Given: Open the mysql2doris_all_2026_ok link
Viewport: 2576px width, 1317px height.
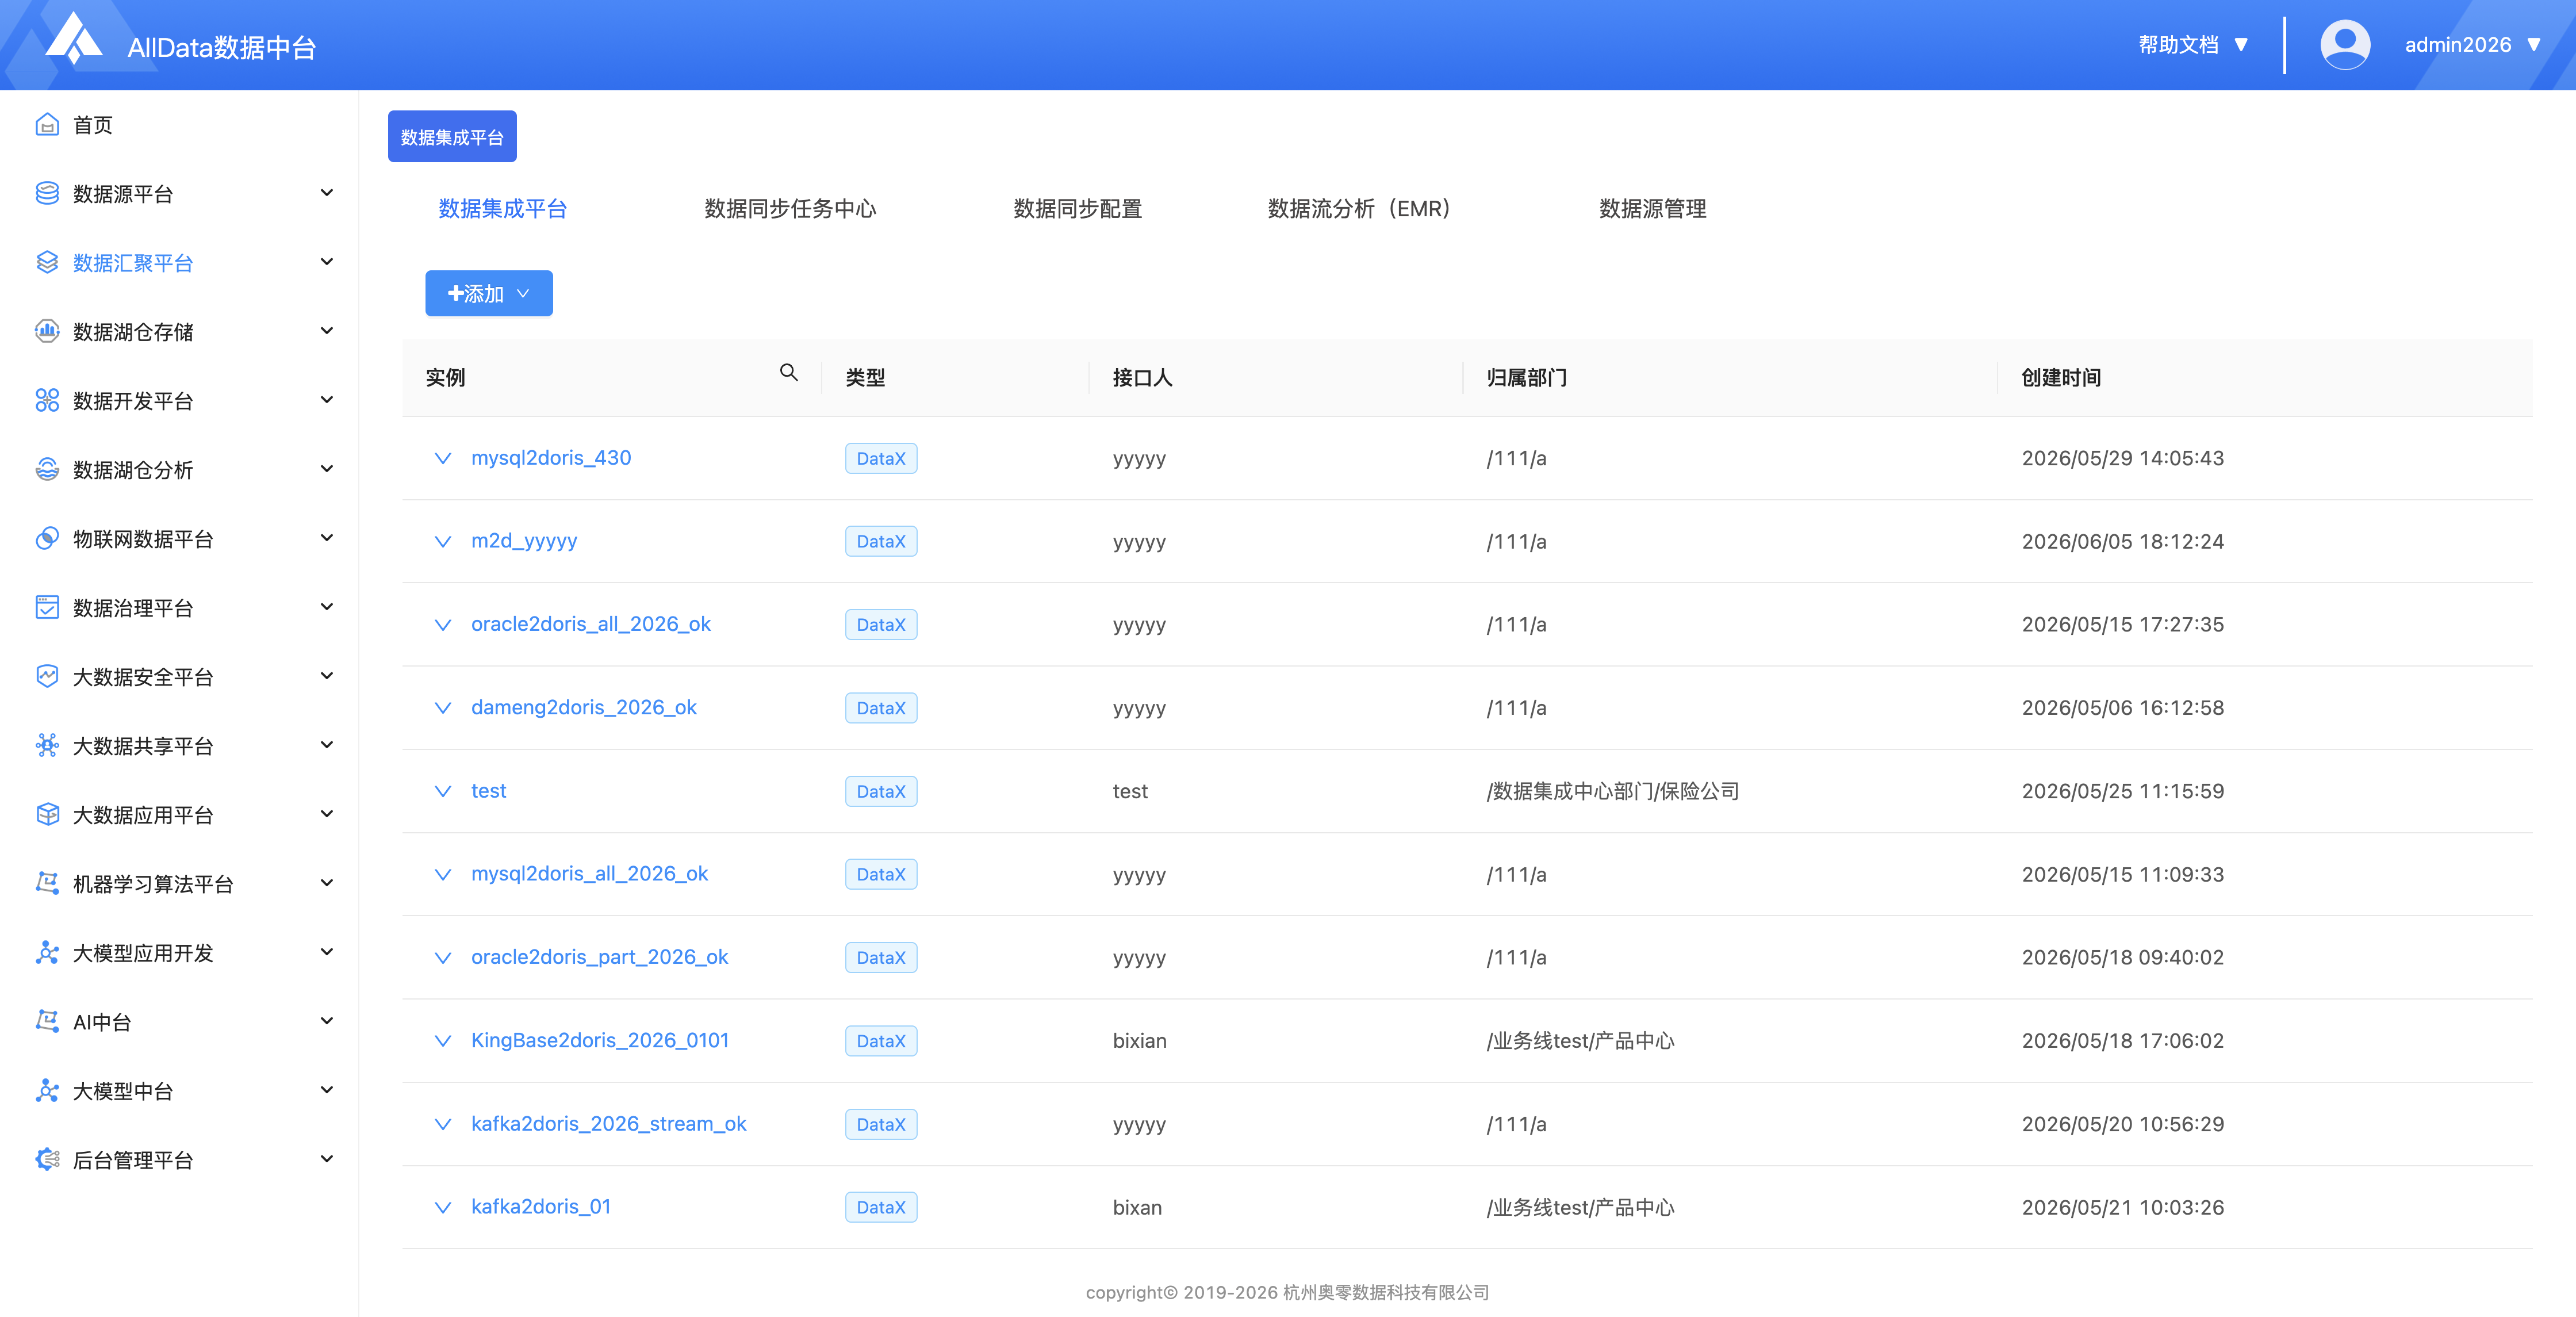Looking at the screenshot, I should click(590, 873).
